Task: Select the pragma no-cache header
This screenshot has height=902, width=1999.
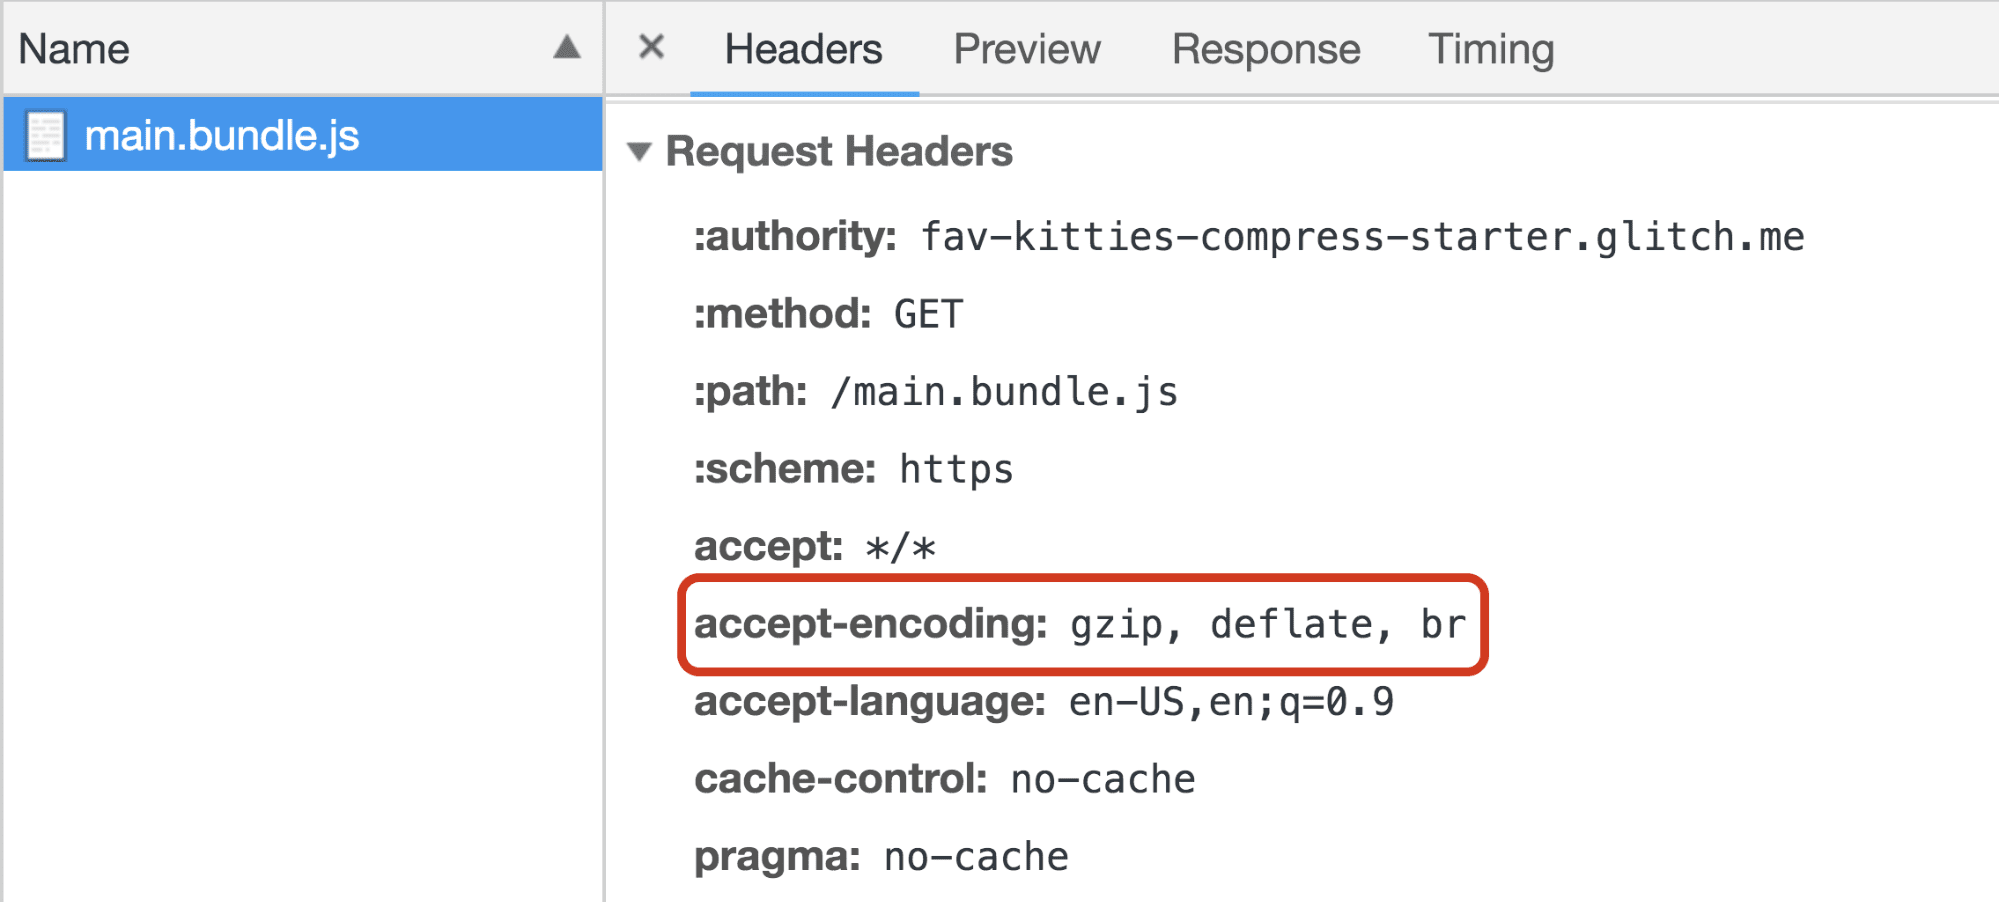Action: pyautogui.click(x=880, y=856)
